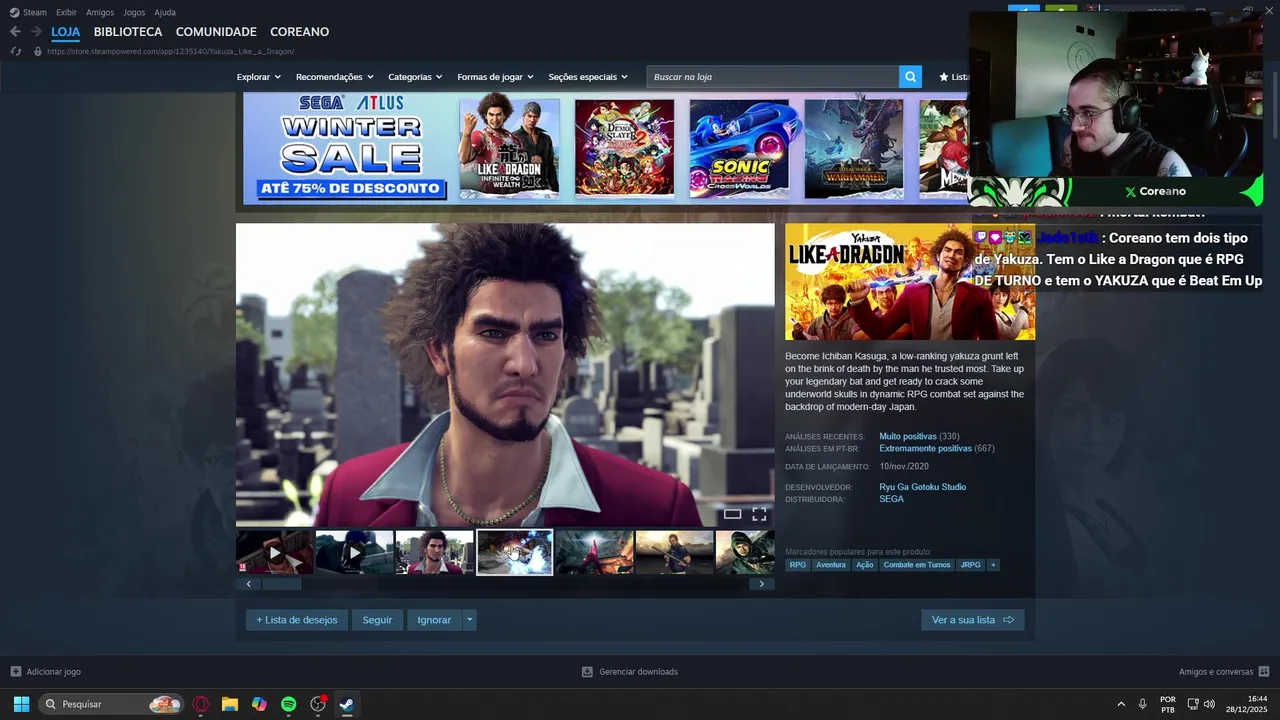Viewport: 1280px width, 720px height.
Task: Click the Seguir button
Action: 377,620
